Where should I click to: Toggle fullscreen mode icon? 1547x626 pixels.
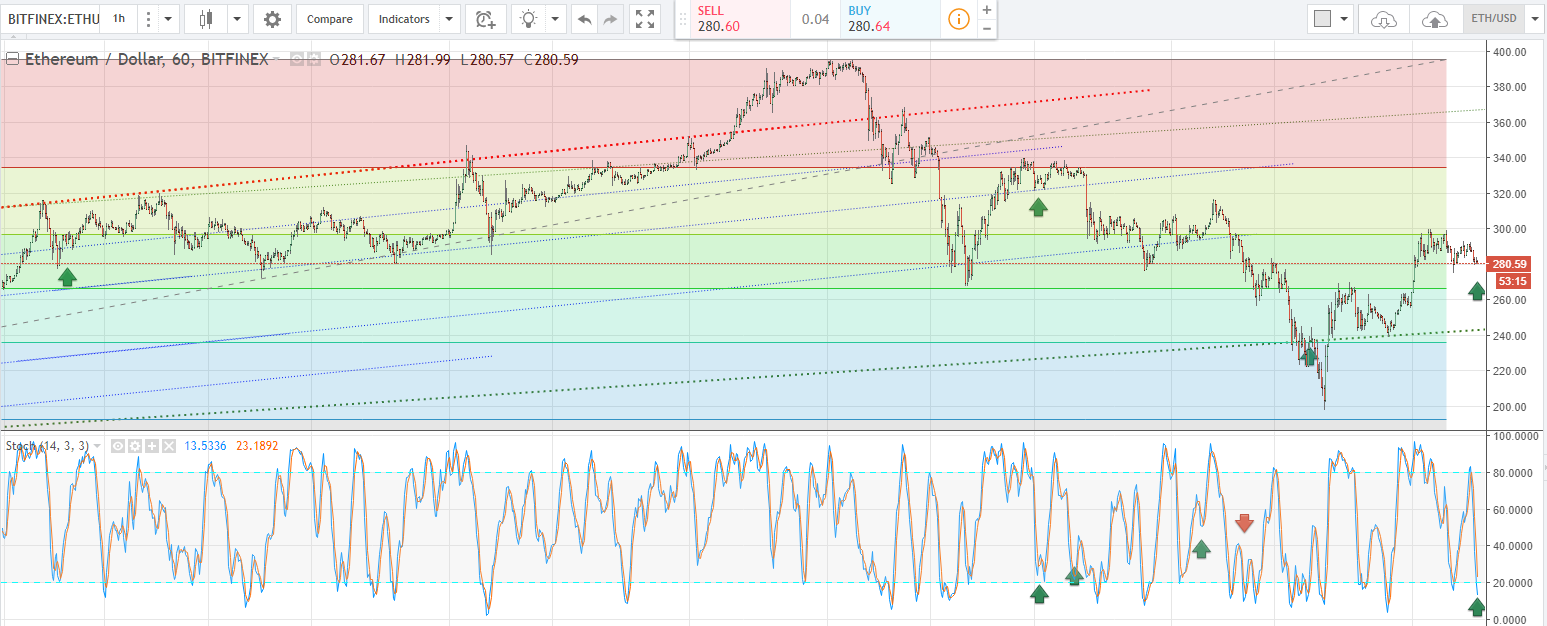coord(645,18)
